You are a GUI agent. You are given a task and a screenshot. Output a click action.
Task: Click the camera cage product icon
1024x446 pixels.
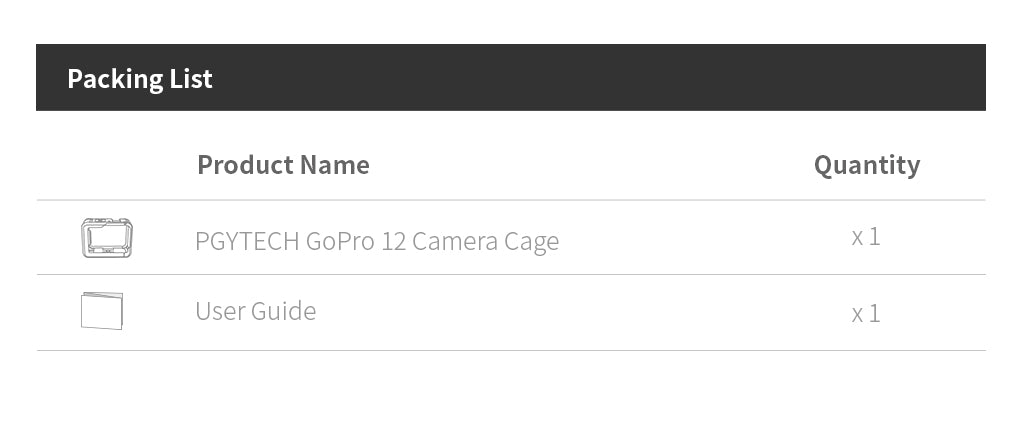[106, 238]
